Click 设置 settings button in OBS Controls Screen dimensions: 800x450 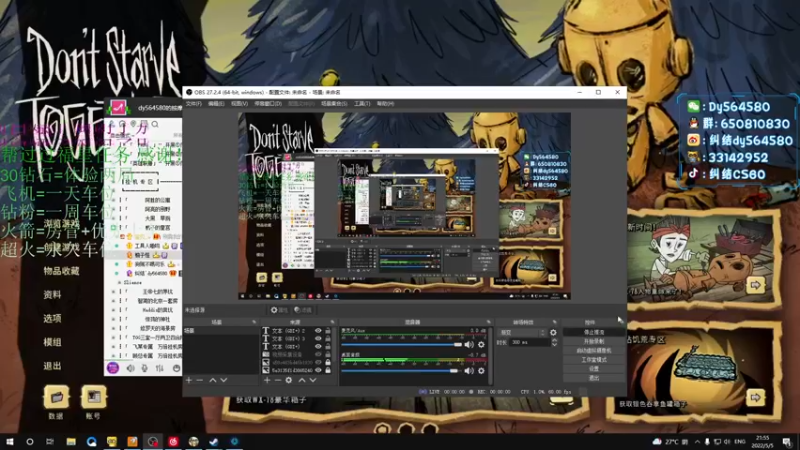pyautogui.click(x=594, y=369)
